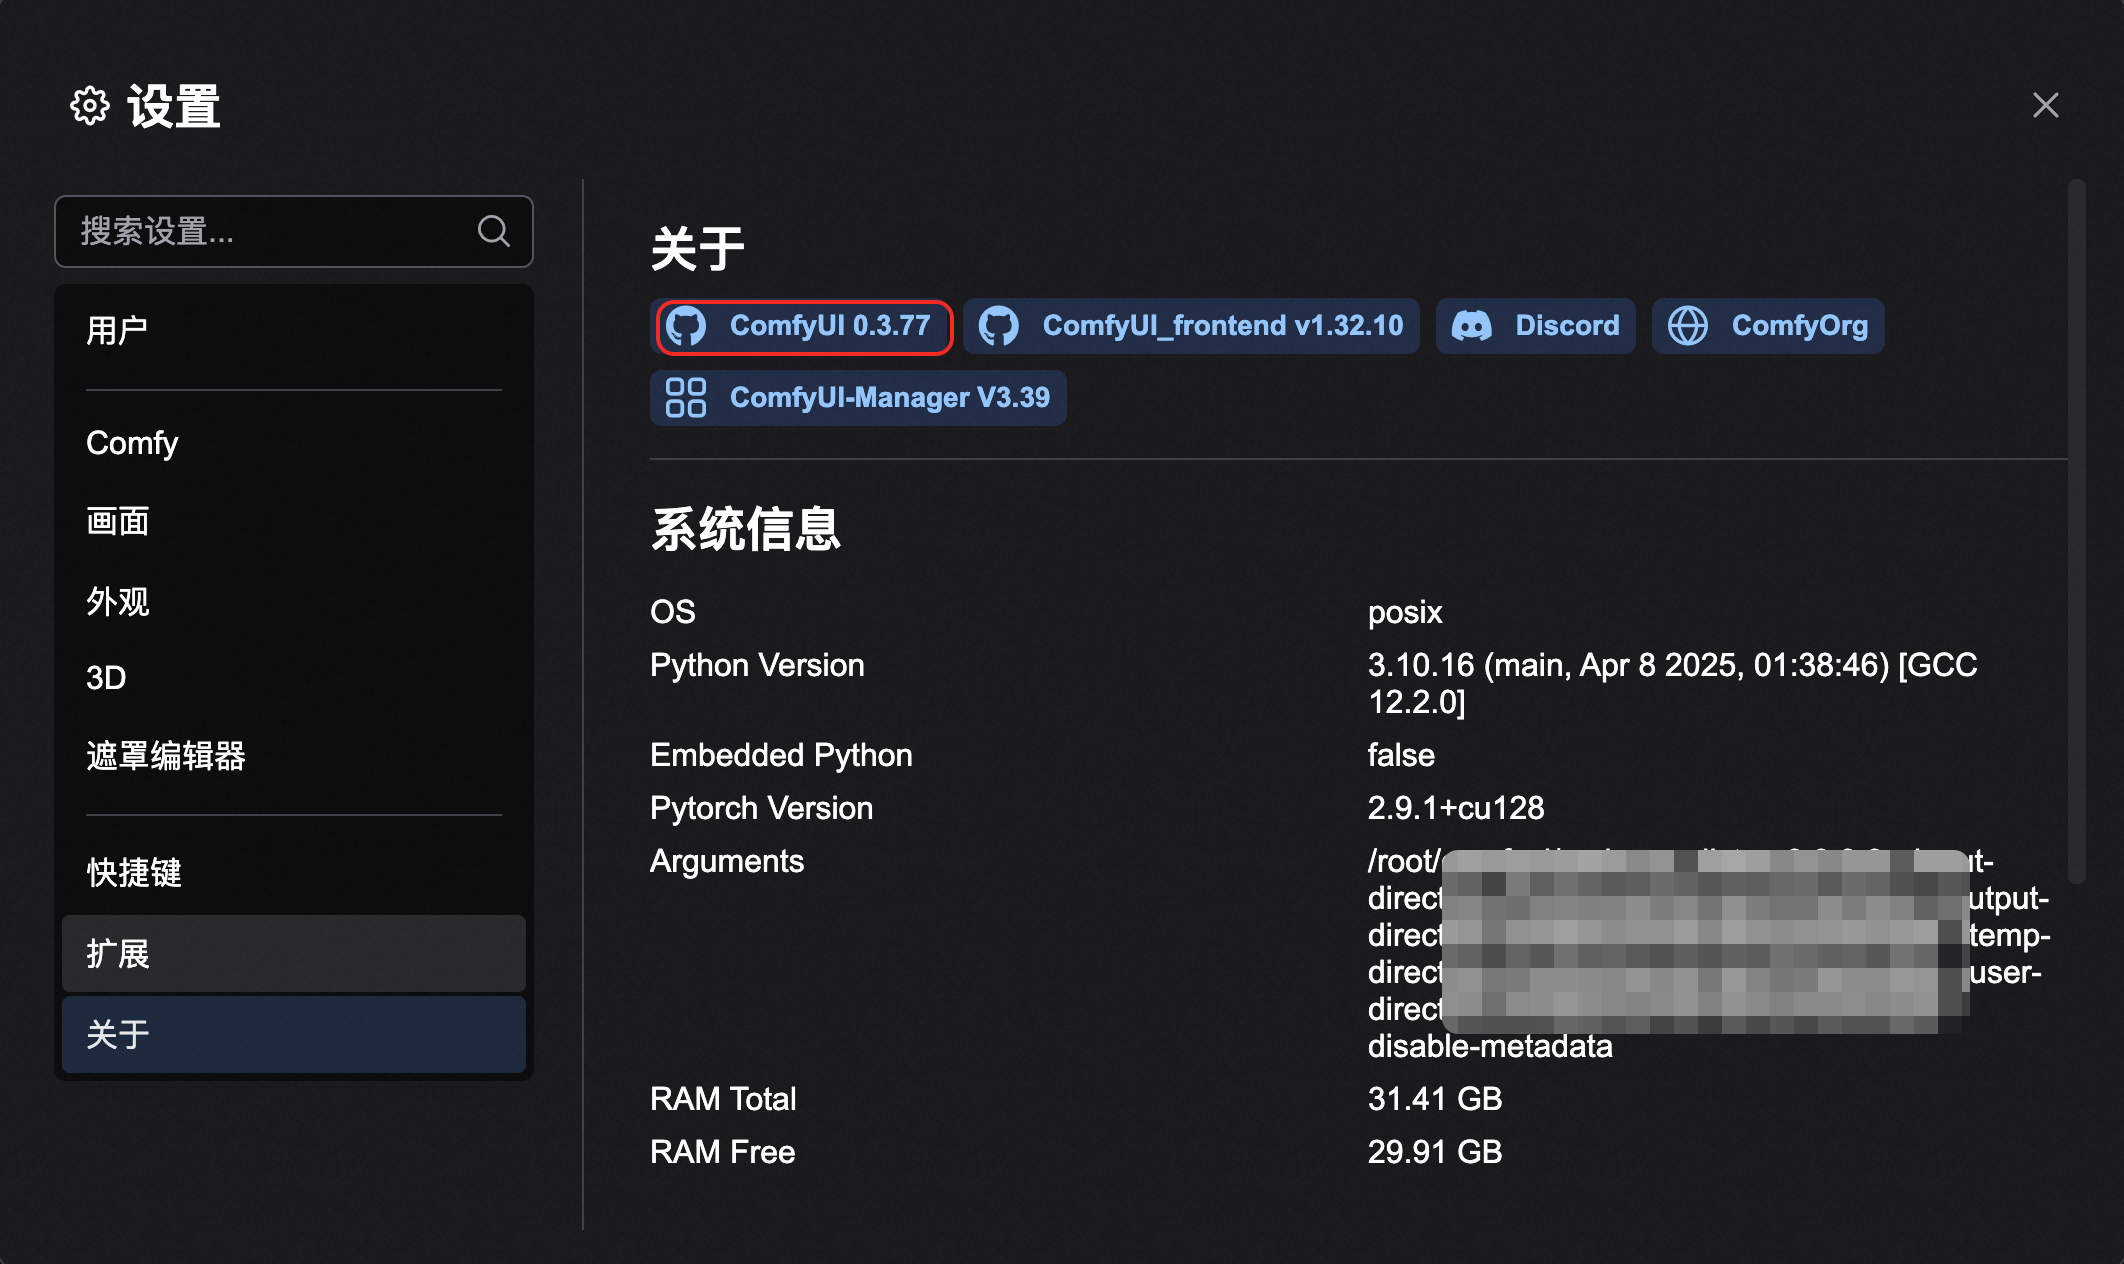Click the settings gear icon
Image resolution: width=2124 pixels, height=1264 pixels.
[90, 105]
